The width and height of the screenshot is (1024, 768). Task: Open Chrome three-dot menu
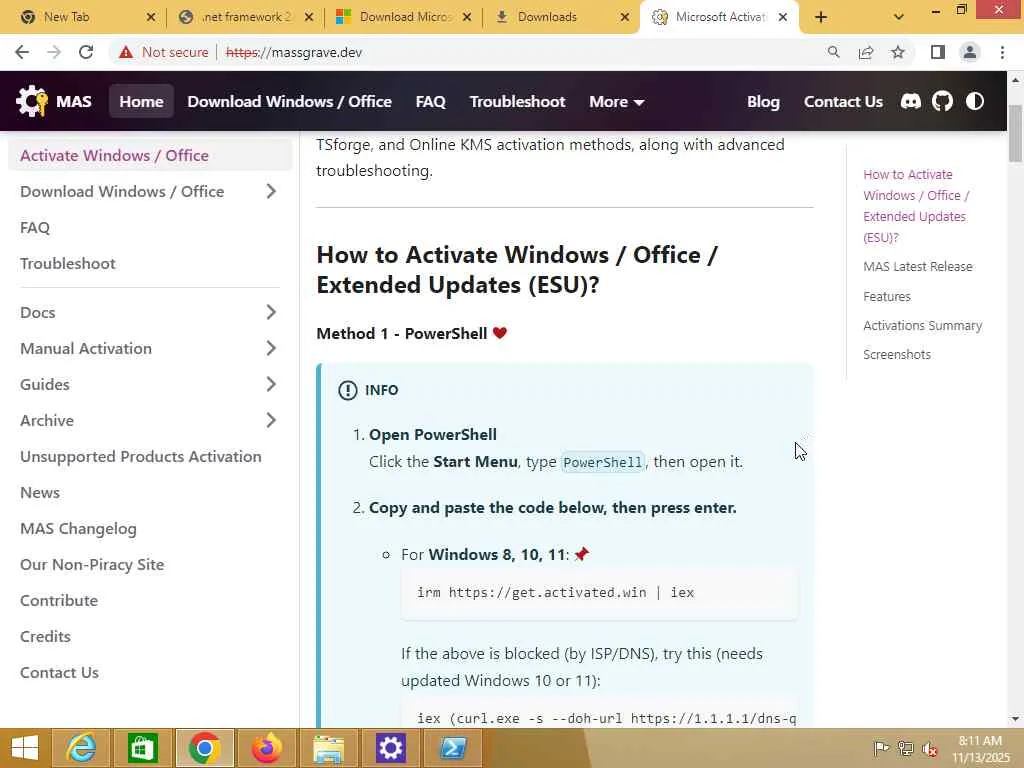pos(1002,52)
